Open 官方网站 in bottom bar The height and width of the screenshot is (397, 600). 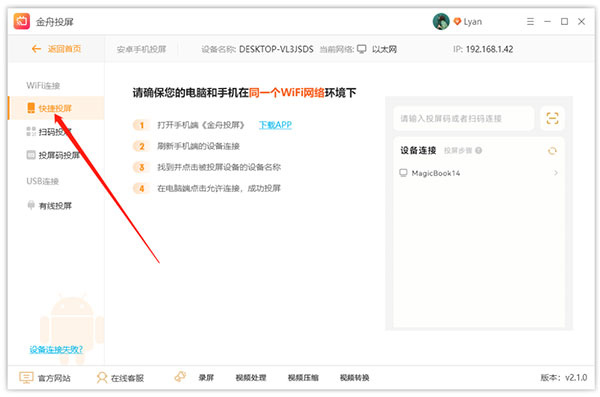[45, 378]
